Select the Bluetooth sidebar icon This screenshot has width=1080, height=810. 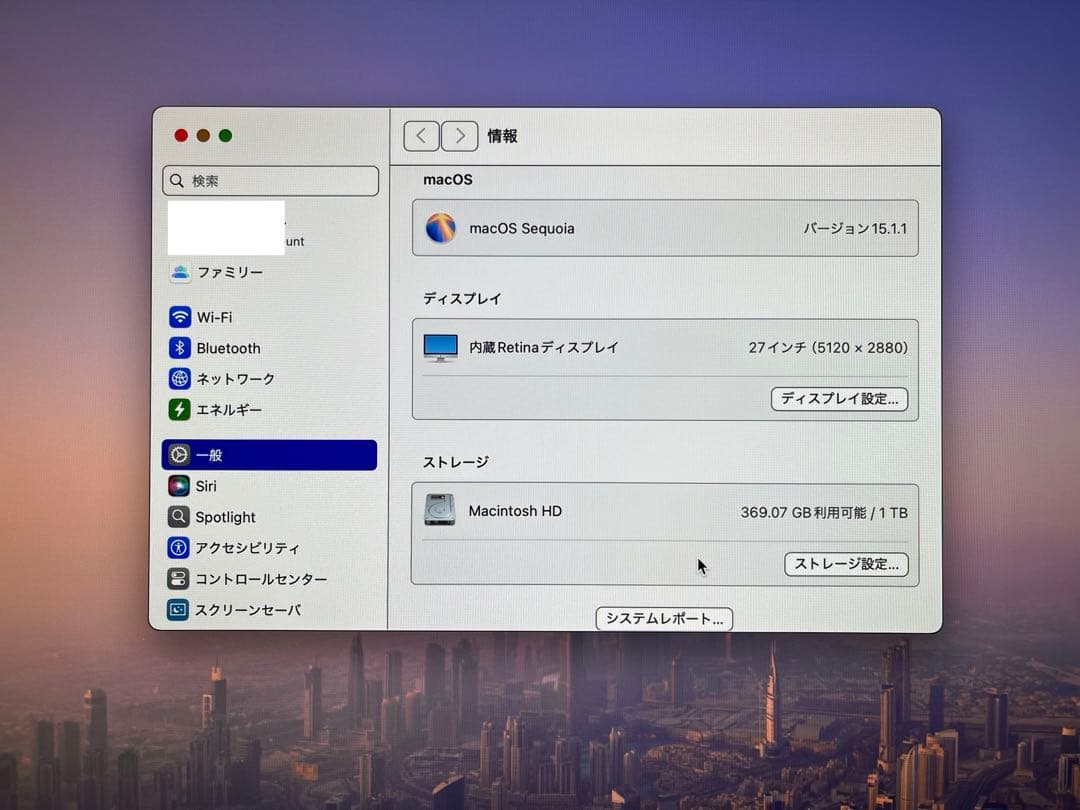coord(230,348)
